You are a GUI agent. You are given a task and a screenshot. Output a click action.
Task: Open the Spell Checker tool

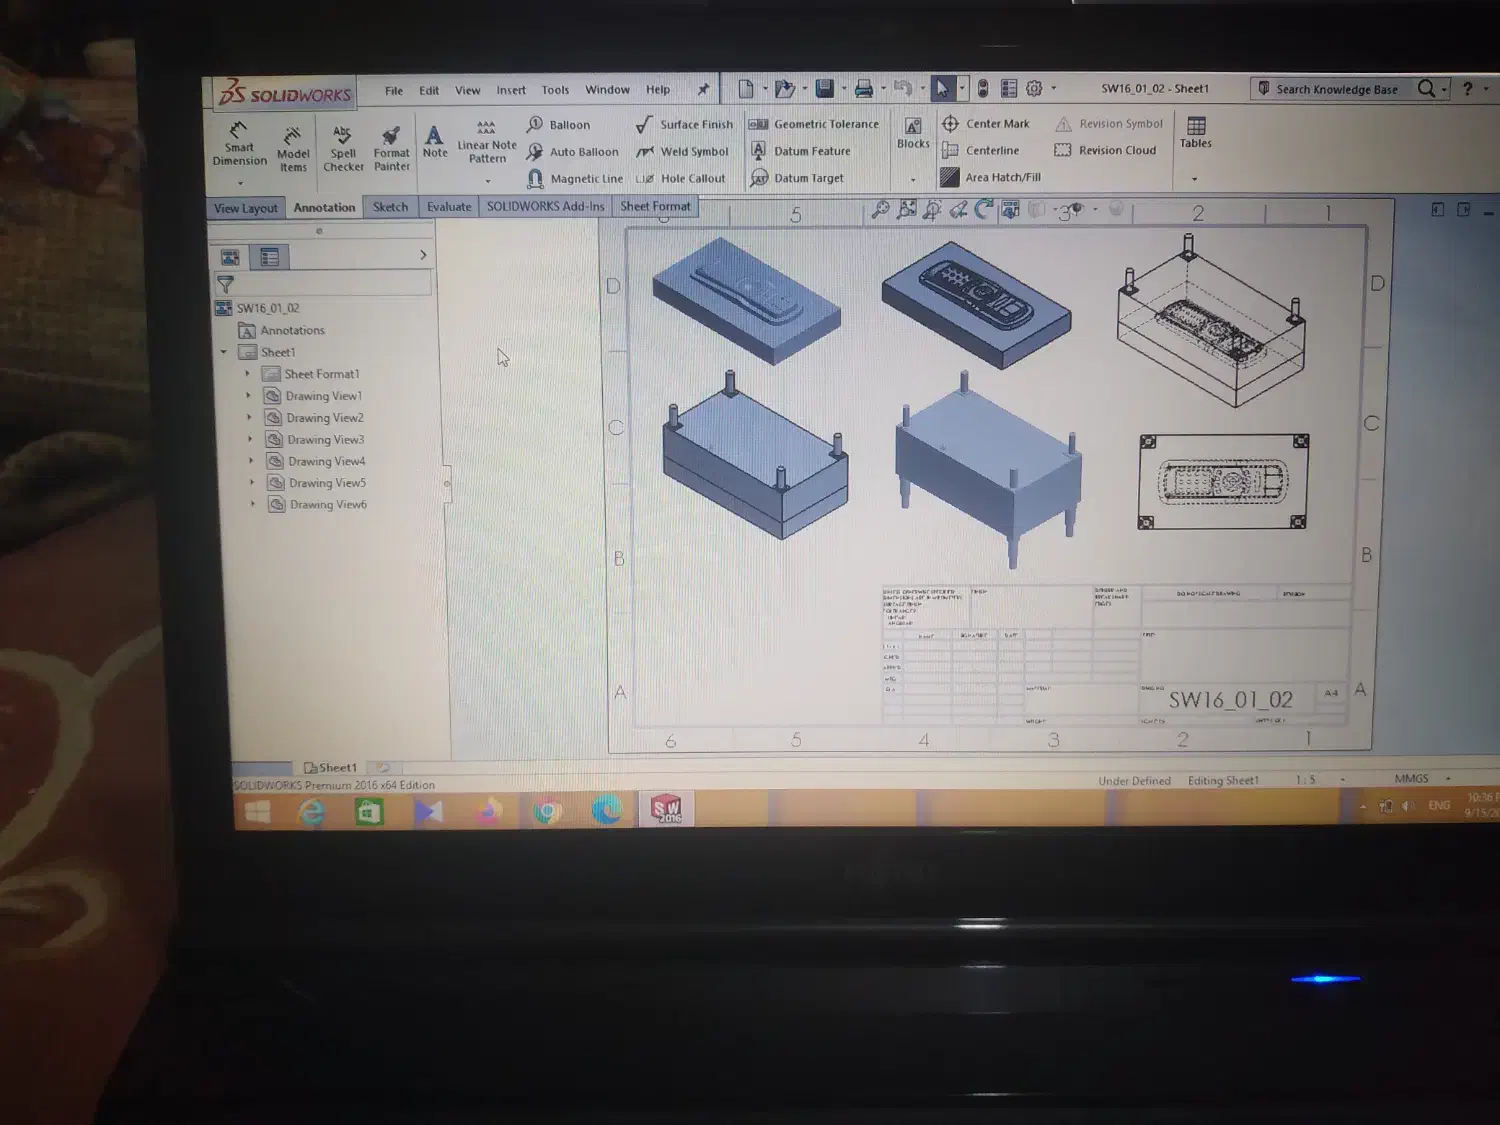pos(343,147)
